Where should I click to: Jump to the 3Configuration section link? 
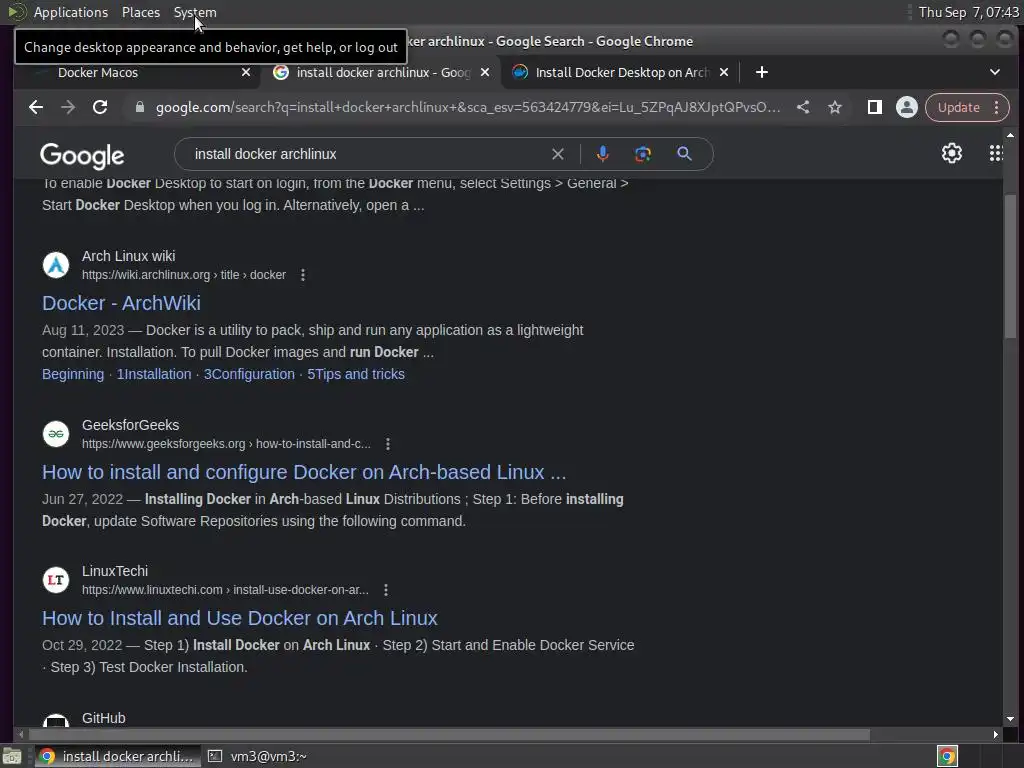249,374
